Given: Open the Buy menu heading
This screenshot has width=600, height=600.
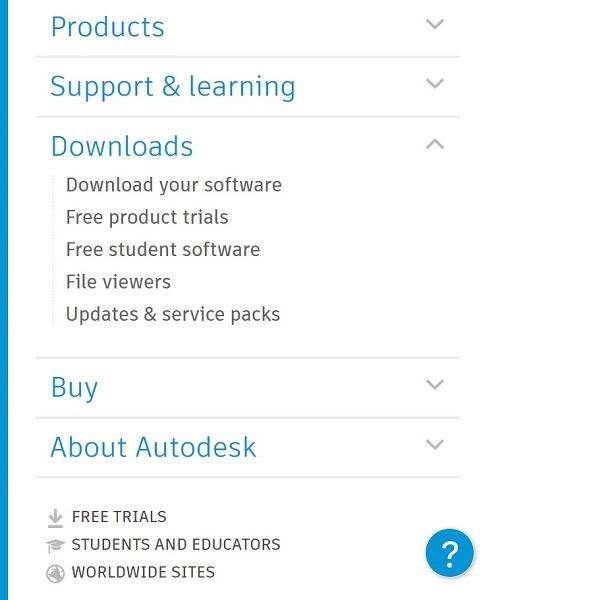Looking at the screenshot, I should click(74, 387).
